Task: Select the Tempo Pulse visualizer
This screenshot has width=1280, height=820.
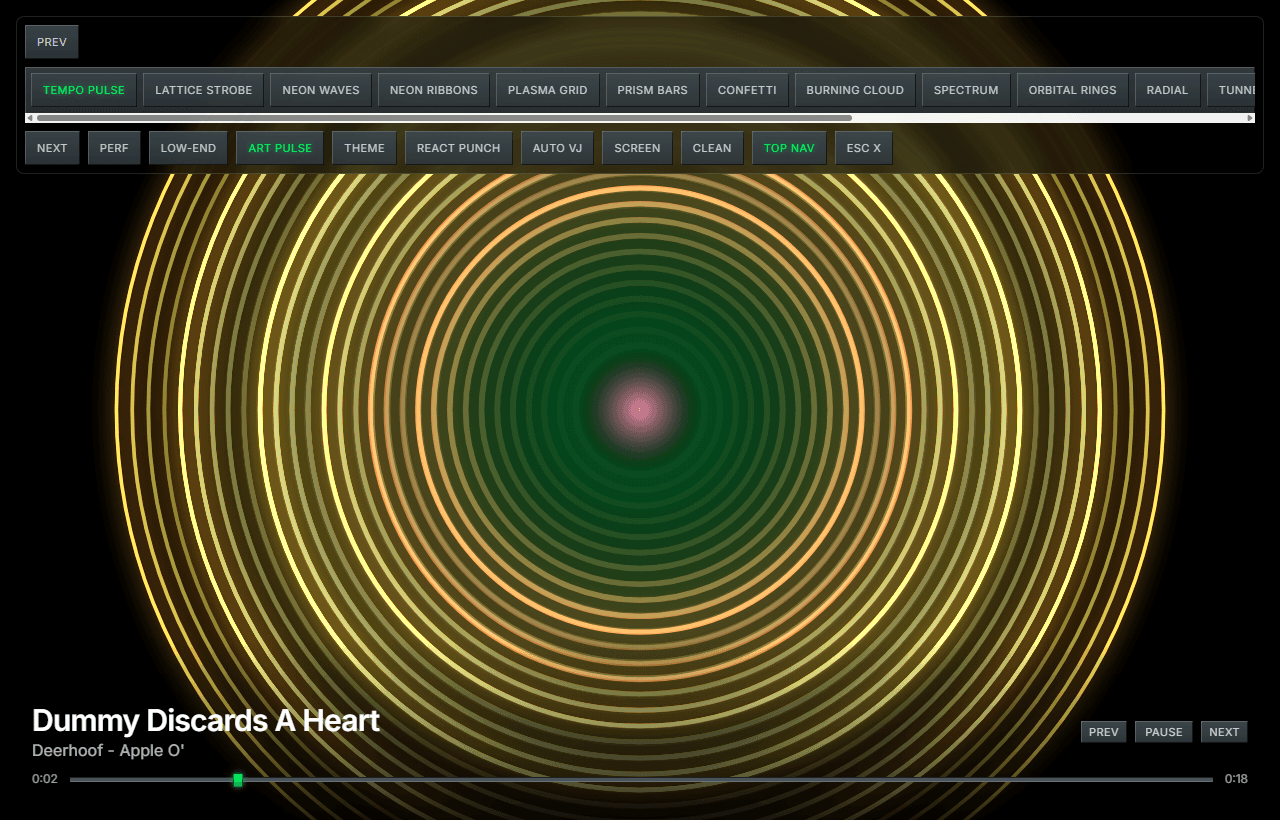Action: (84, 90)
